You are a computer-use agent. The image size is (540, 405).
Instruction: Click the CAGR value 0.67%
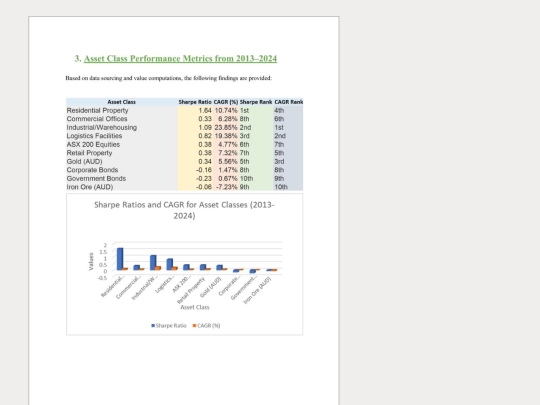(x=228, y=179)
